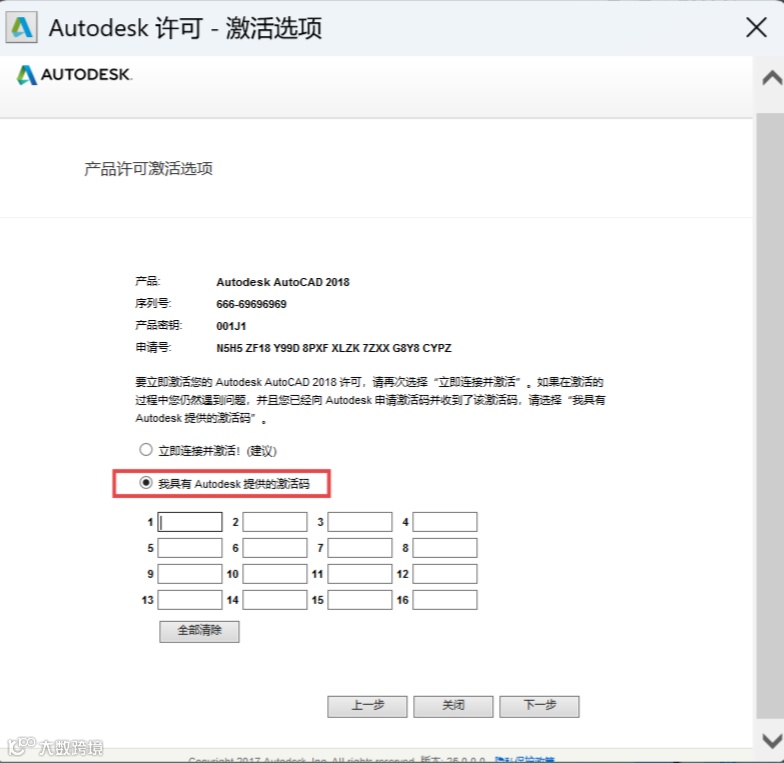Click activation code field 6
The image size is (784, 763).
click(275, 548)
